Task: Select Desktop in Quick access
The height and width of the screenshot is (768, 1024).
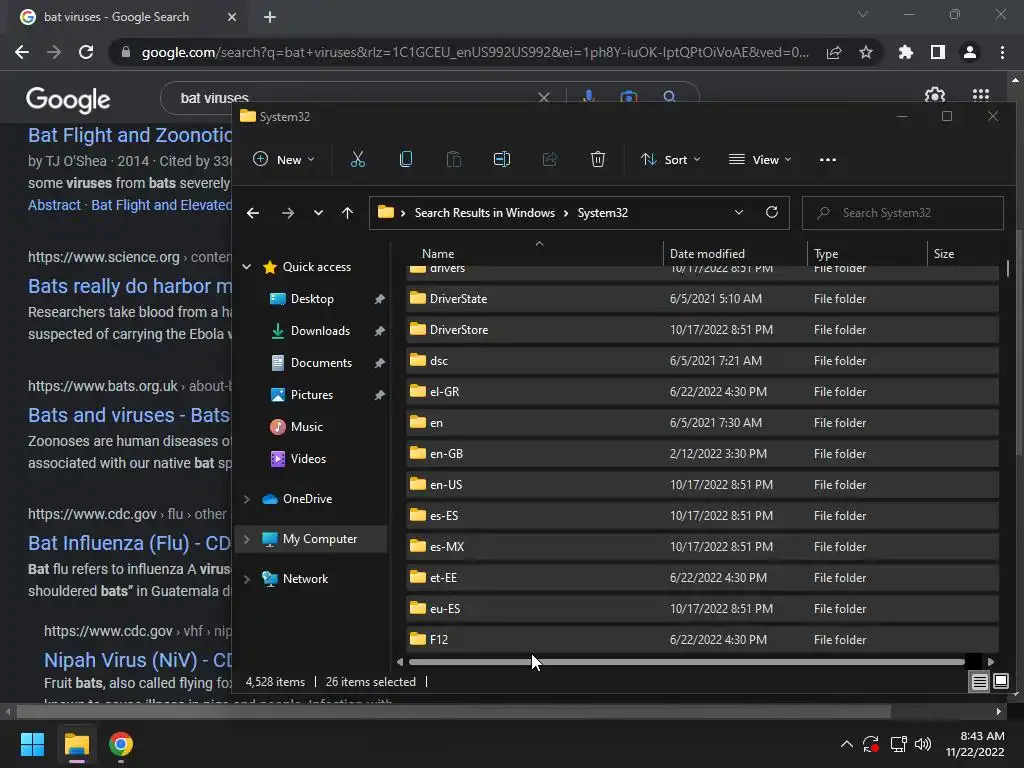Action: (x=312, y=298)
